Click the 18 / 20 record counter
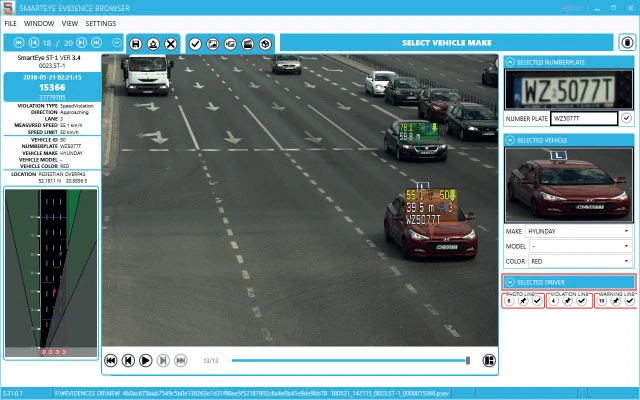The width and height of the screenshot is (640, 400). point(58,43)
